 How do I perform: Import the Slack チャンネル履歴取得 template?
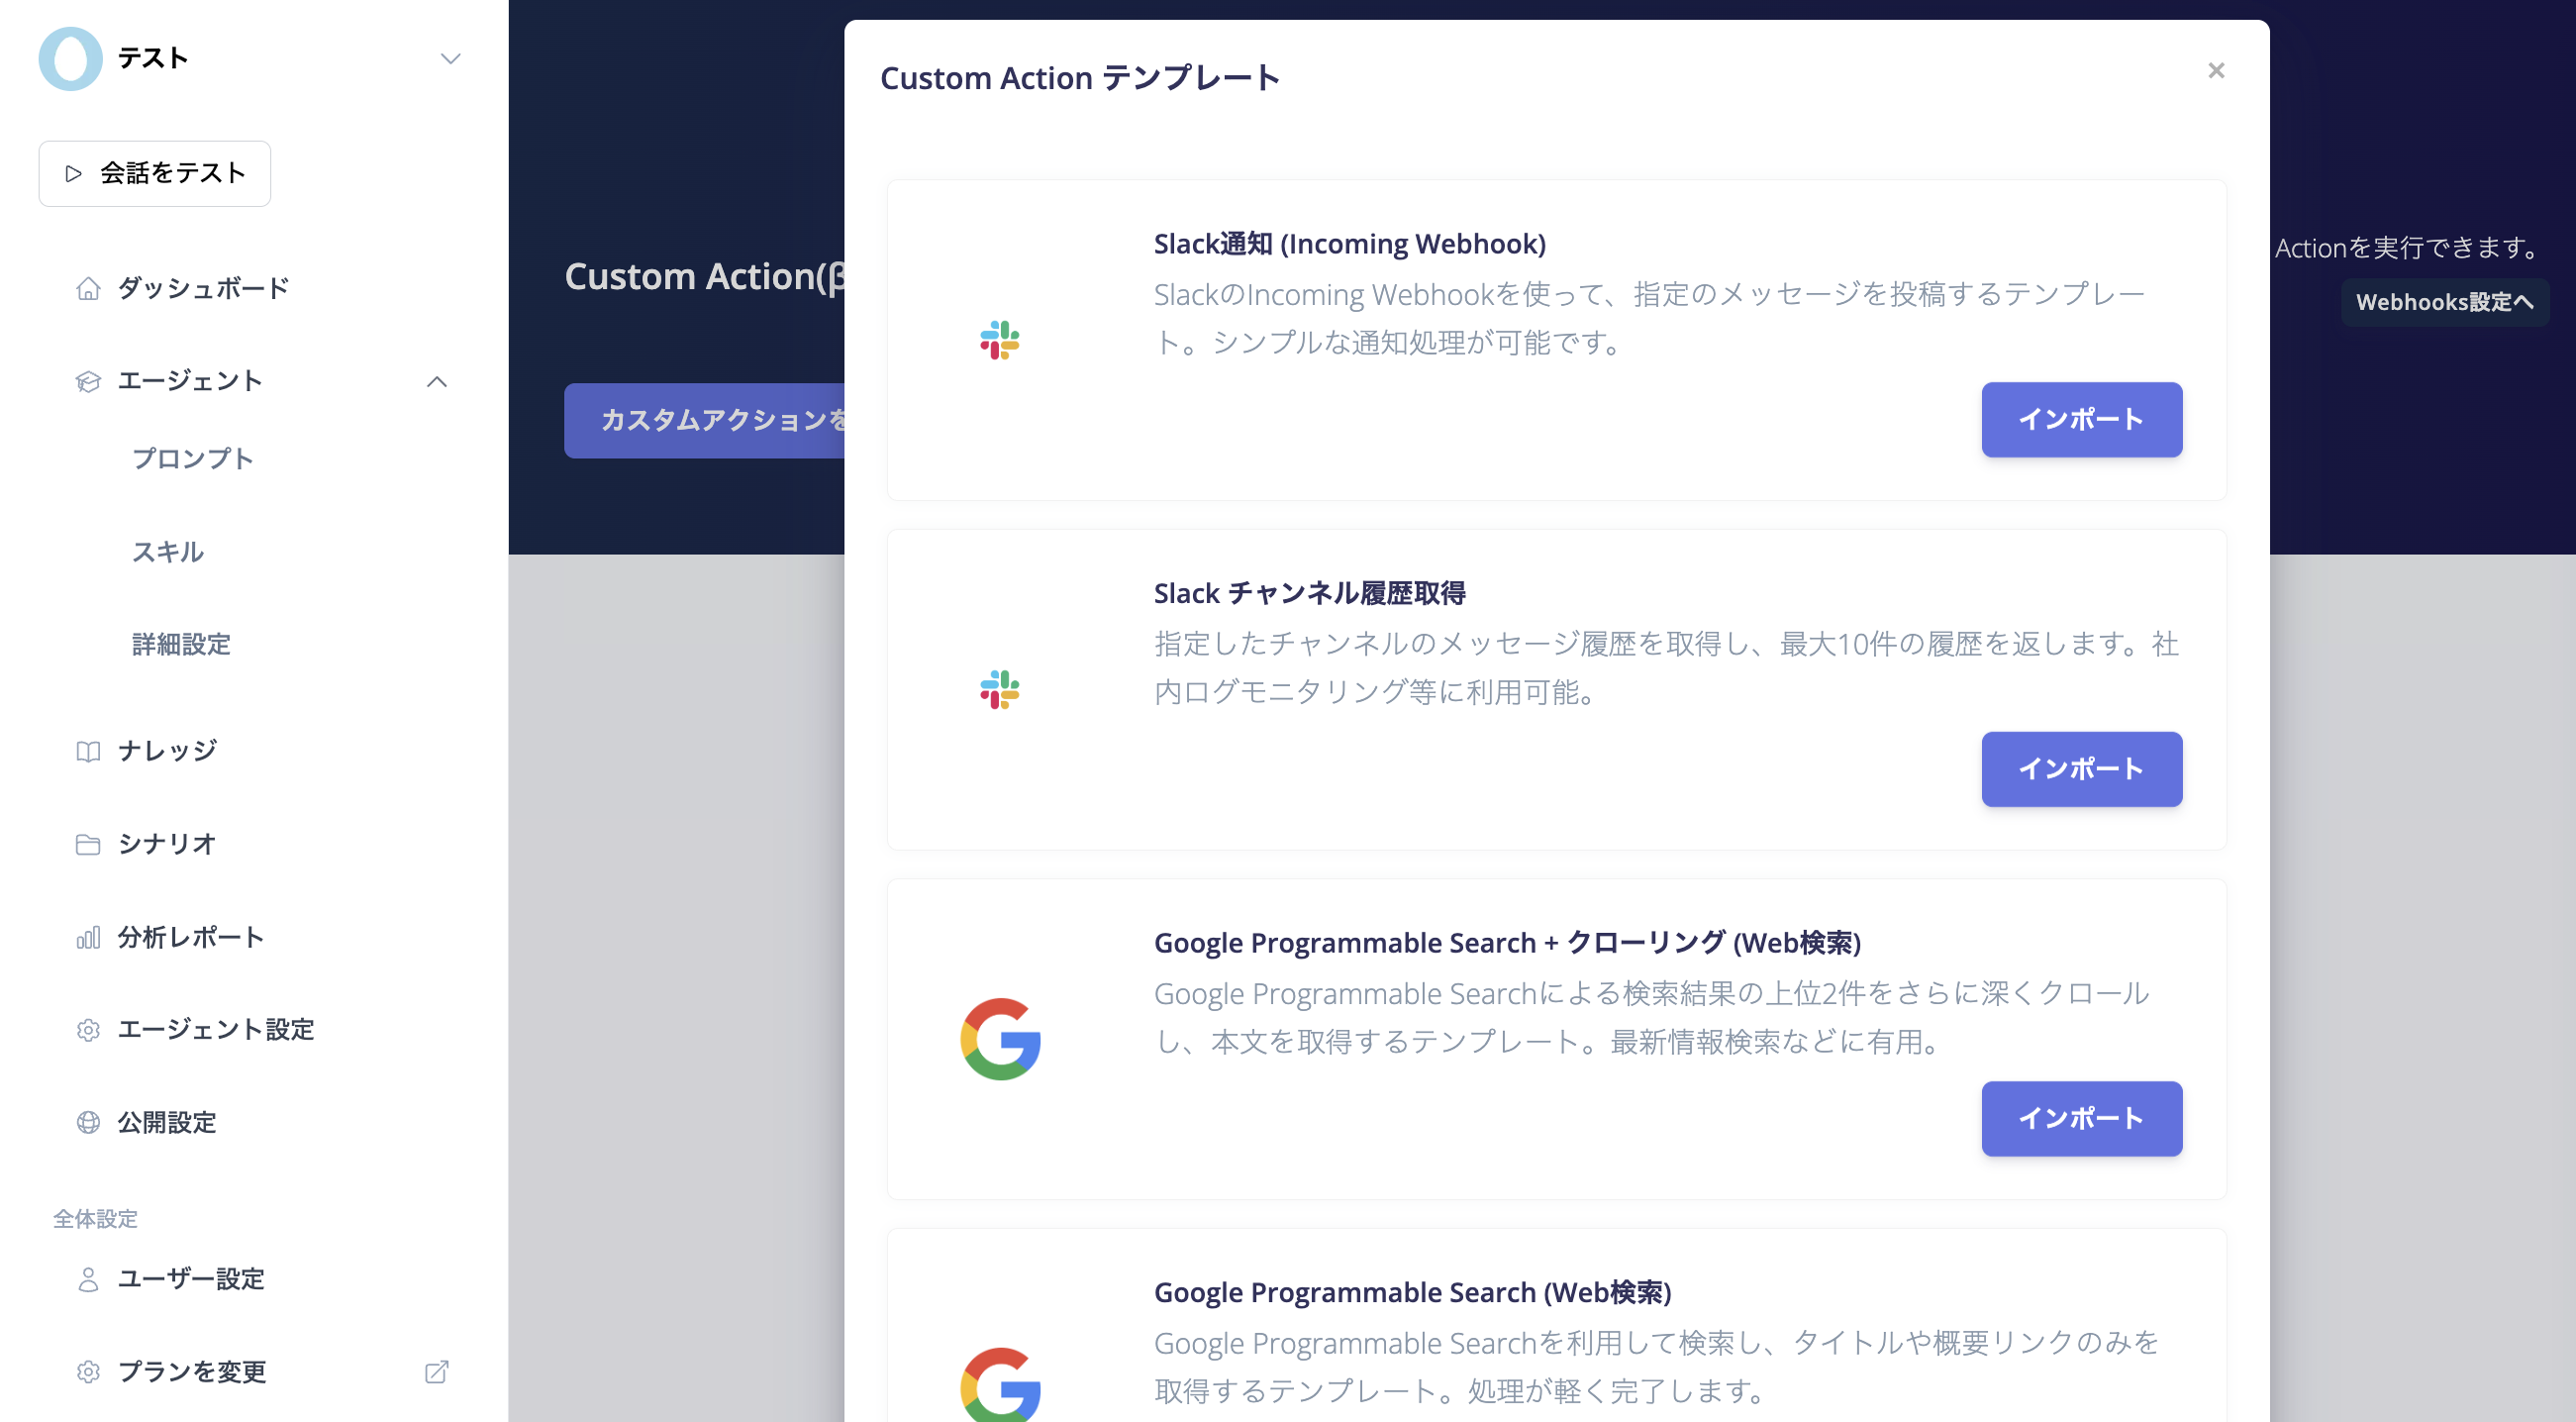click(2081, 768)
